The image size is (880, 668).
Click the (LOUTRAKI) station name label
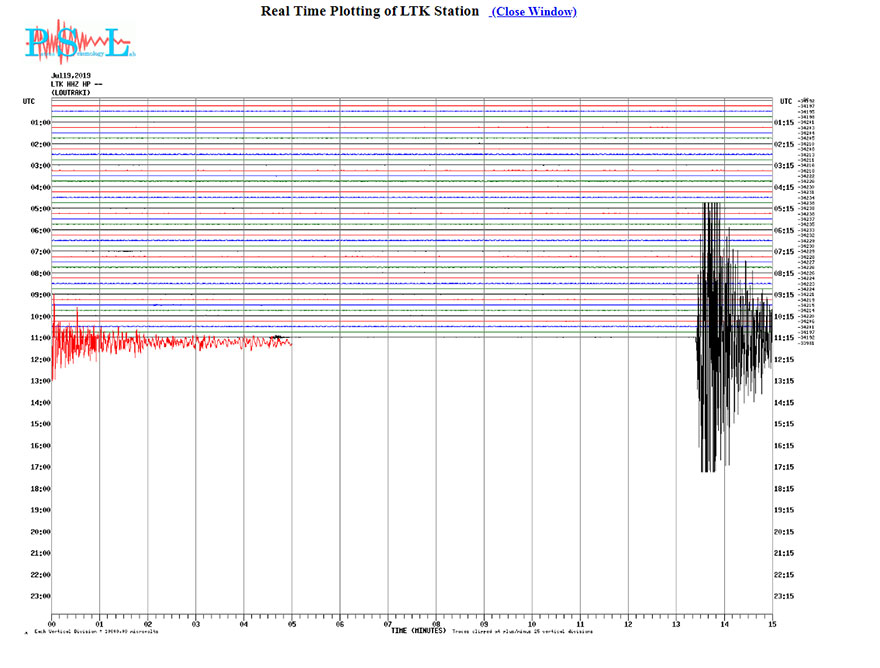[70, 92]
